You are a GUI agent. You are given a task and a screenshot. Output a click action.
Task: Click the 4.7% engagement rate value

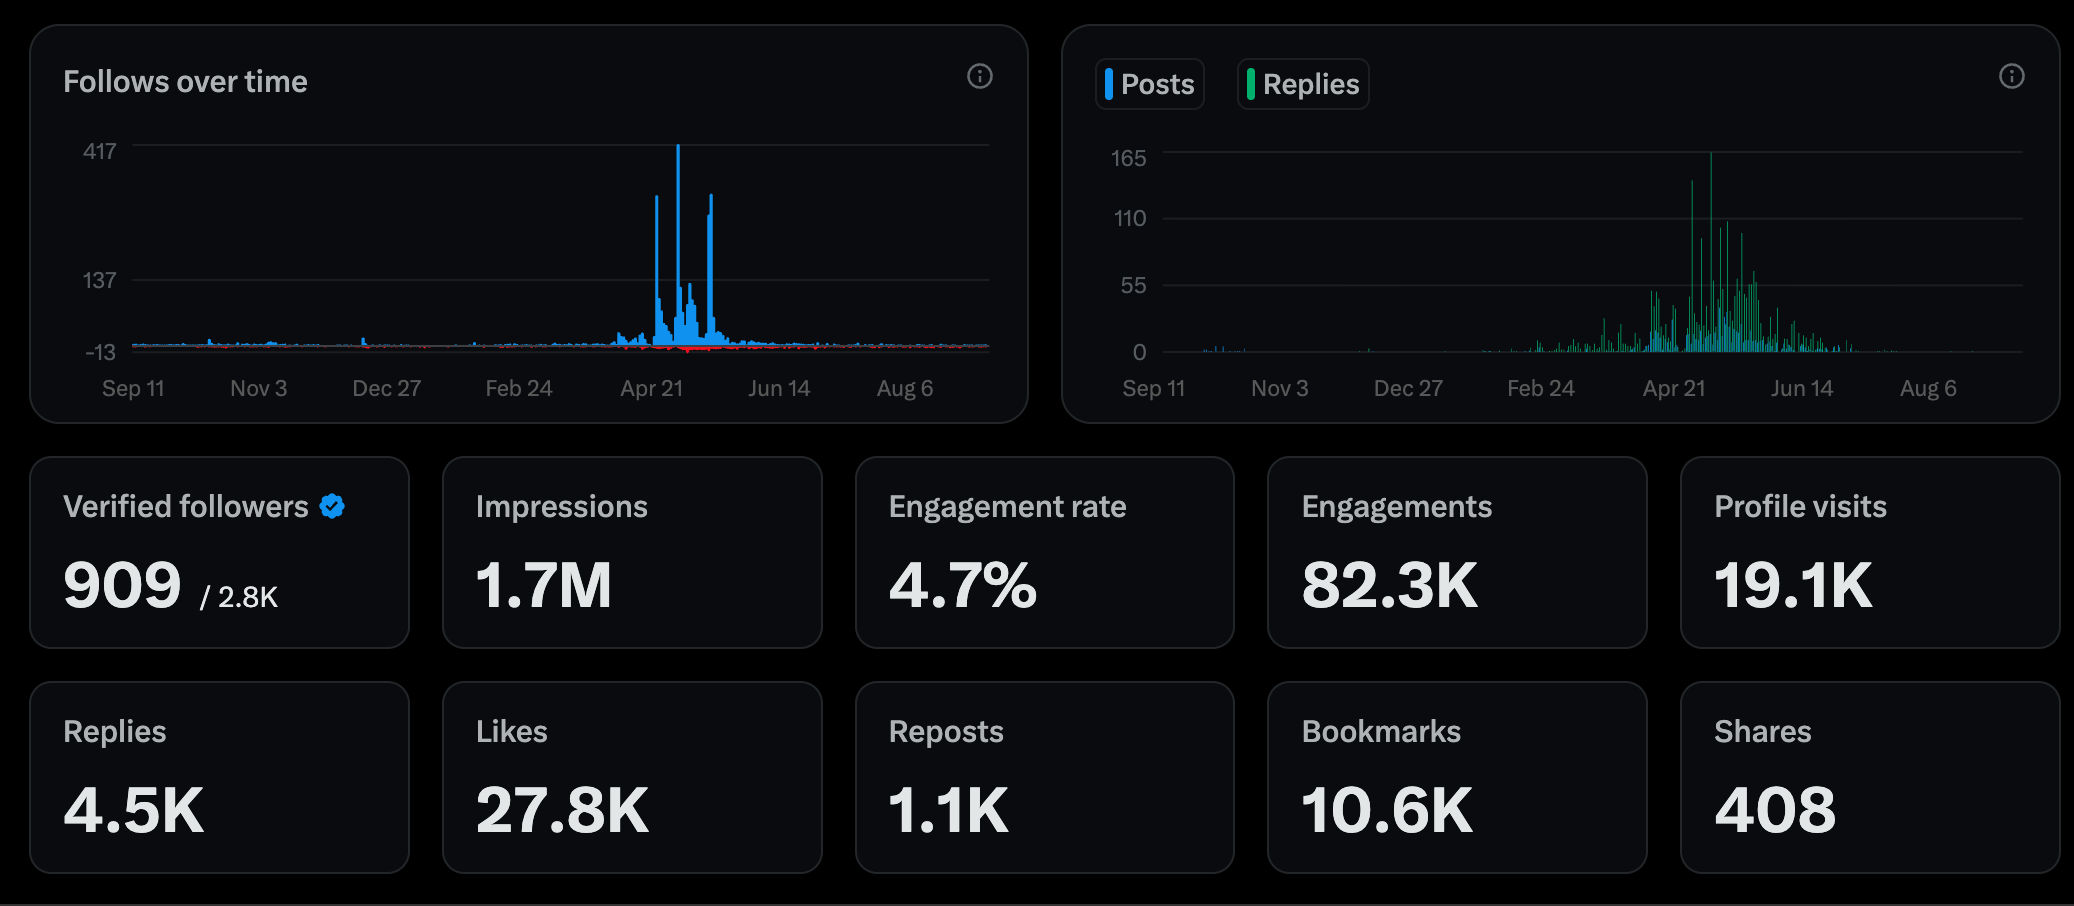[962, 586]
